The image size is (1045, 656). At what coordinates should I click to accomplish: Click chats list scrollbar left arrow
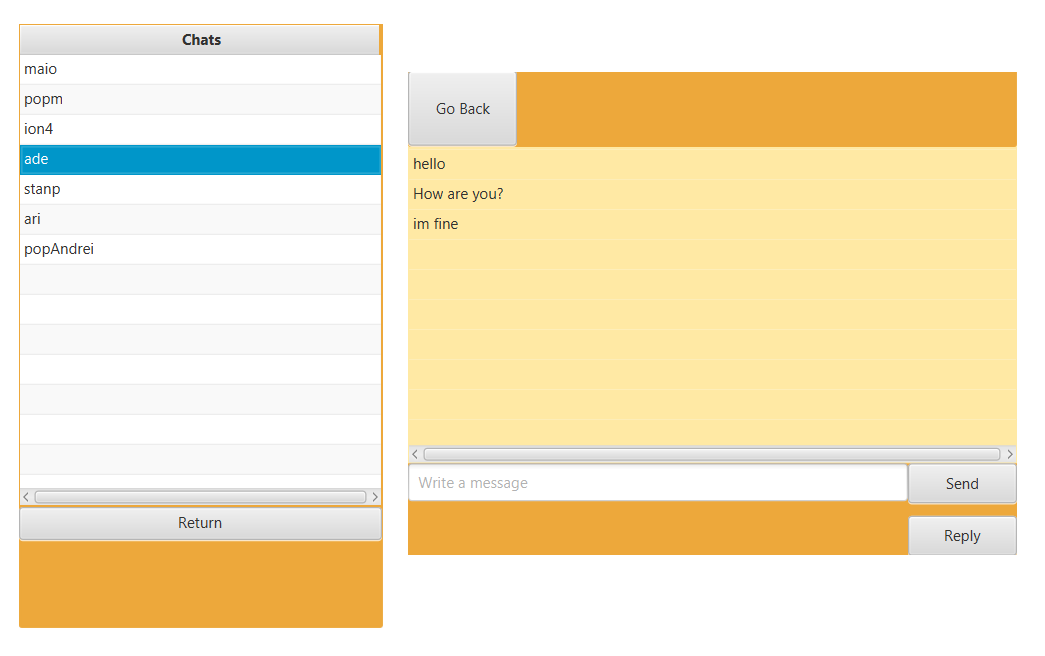[x=26, y=497]
